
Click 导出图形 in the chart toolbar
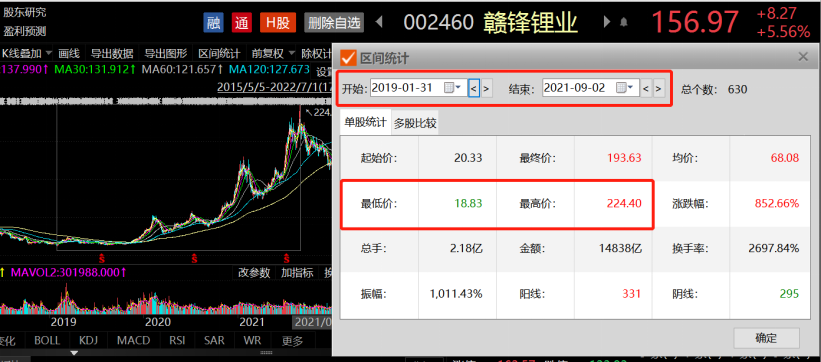(x=165, y=53)
